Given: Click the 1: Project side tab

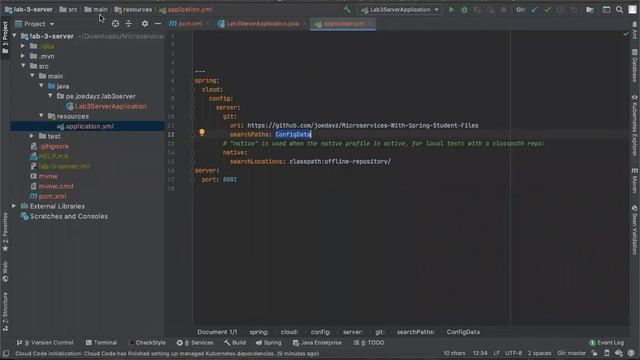Looking at the screenshot, I should (5, 38).
